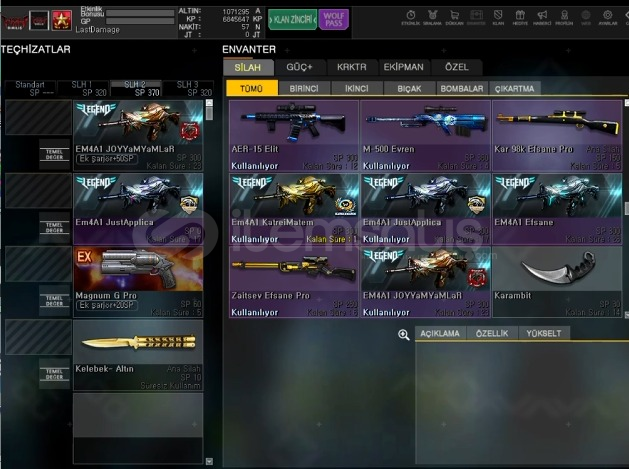
Task: Open the Açıklama details tab
Action: tap(440, 333)
